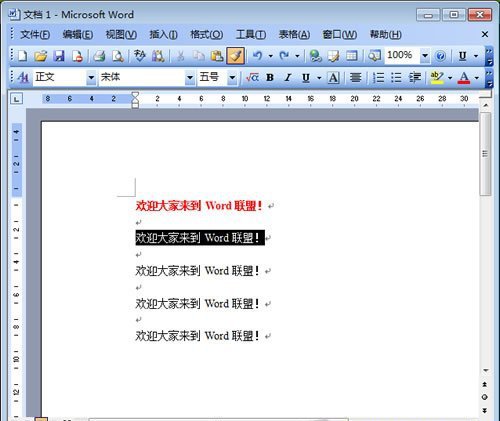Open the 插入(I) menu
The image size is (500, 421).
(x=163, y=34)
